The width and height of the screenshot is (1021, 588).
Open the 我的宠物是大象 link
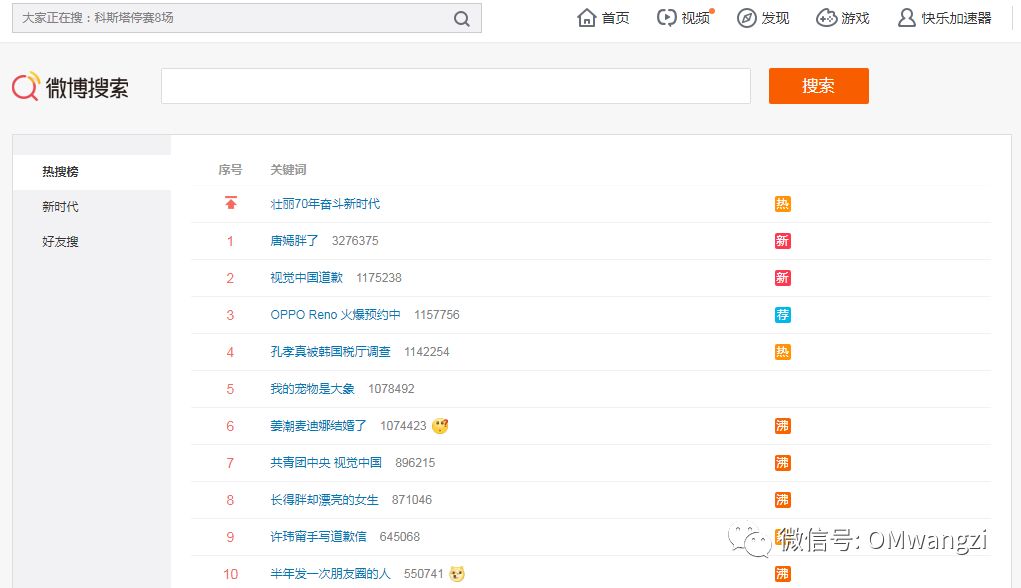pyautogui.click(x=313, y=389)
